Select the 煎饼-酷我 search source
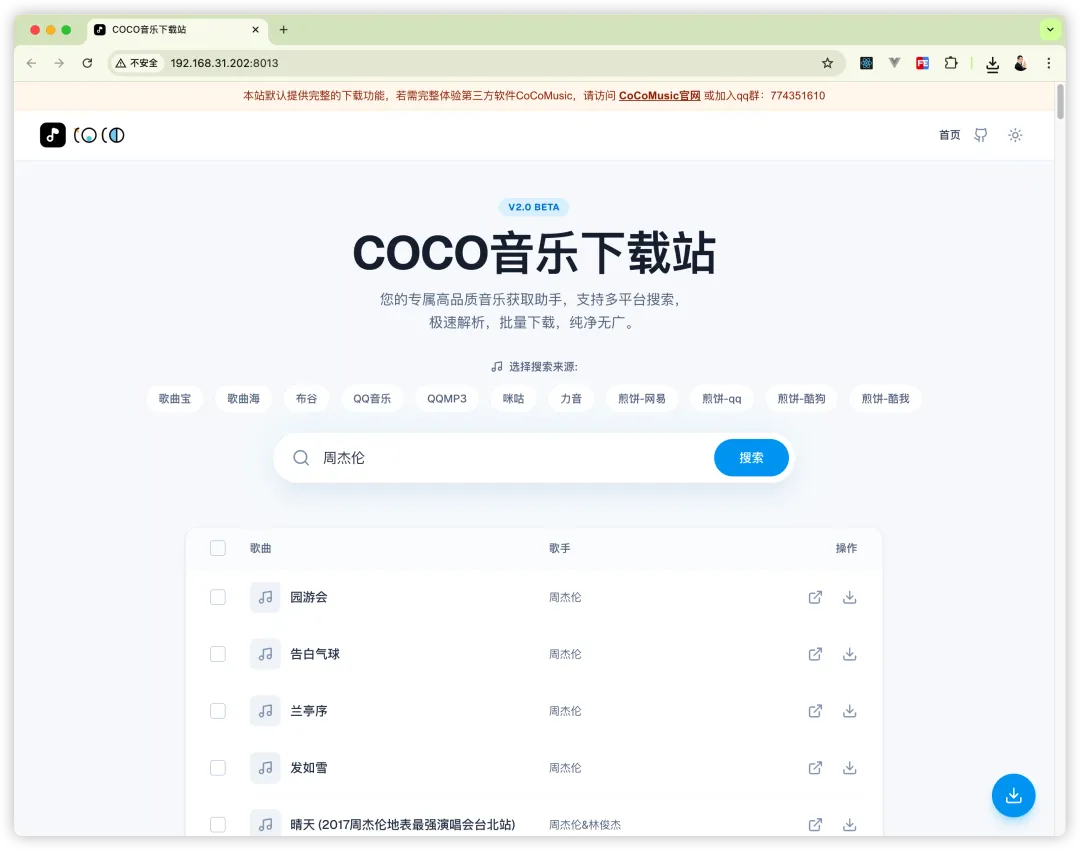Viewport: 1080px width, 850px height. pos(885,399)
